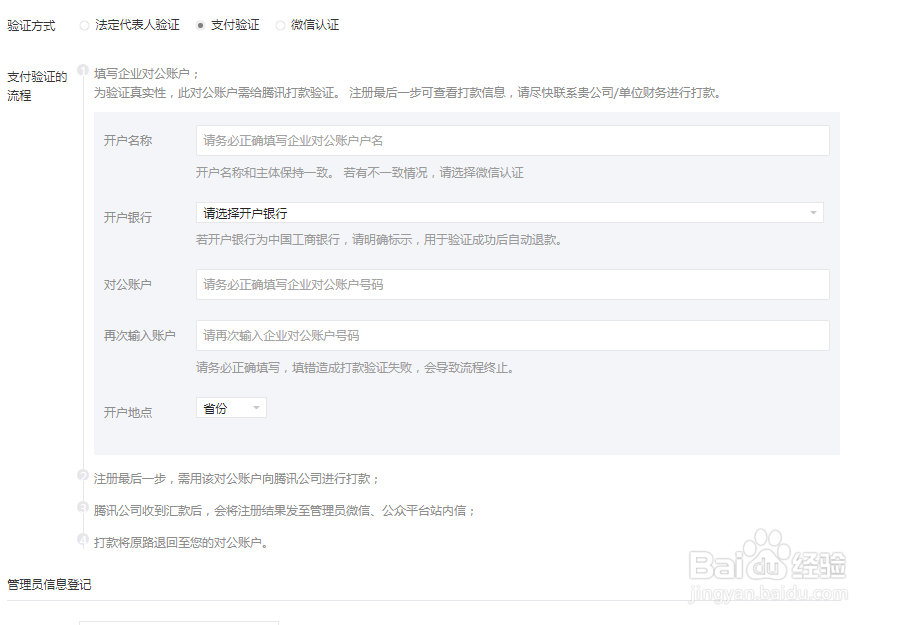Image resolution: width=898 pixels, height=625 pixels.
Task: Click the 再次输入账户 confirmation field
Action: (x=512, y=335)
